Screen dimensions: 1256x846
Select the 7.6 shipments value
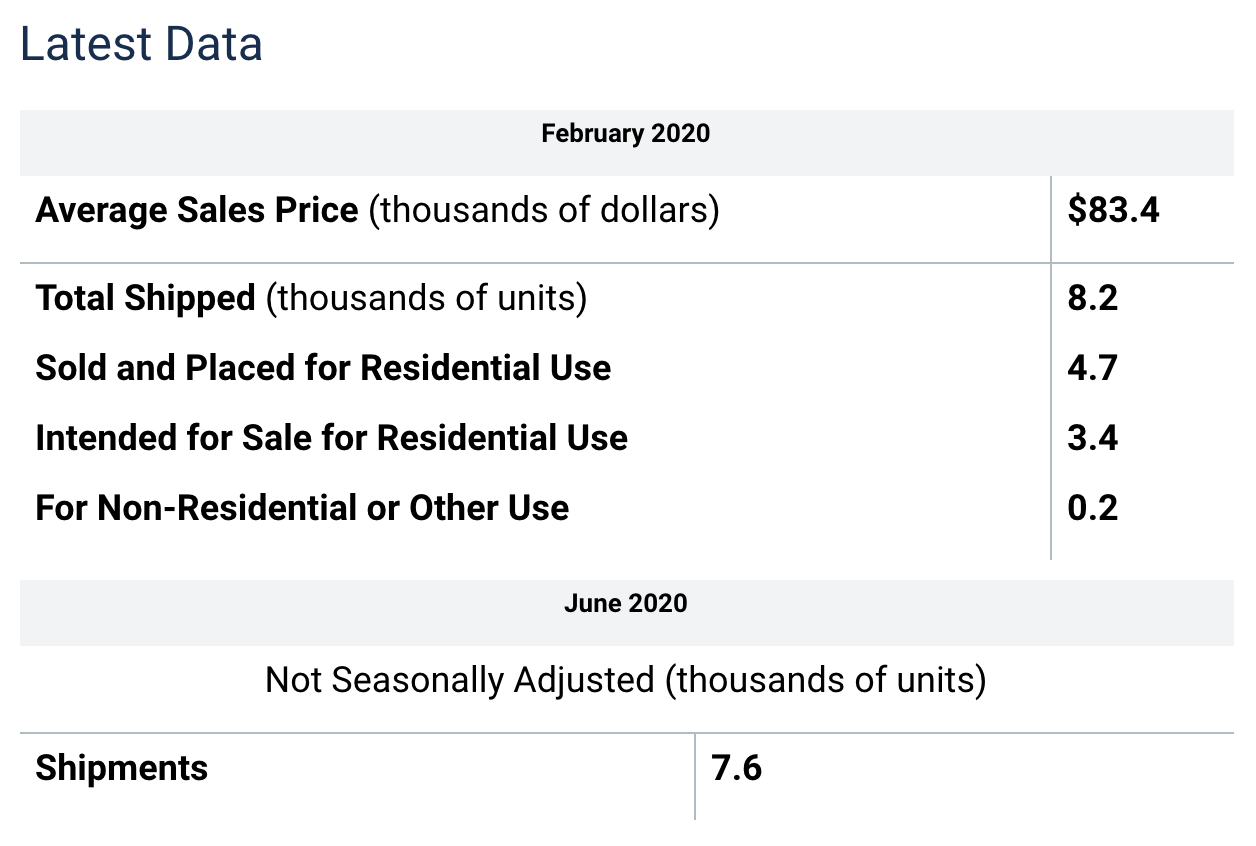(737, 768)
